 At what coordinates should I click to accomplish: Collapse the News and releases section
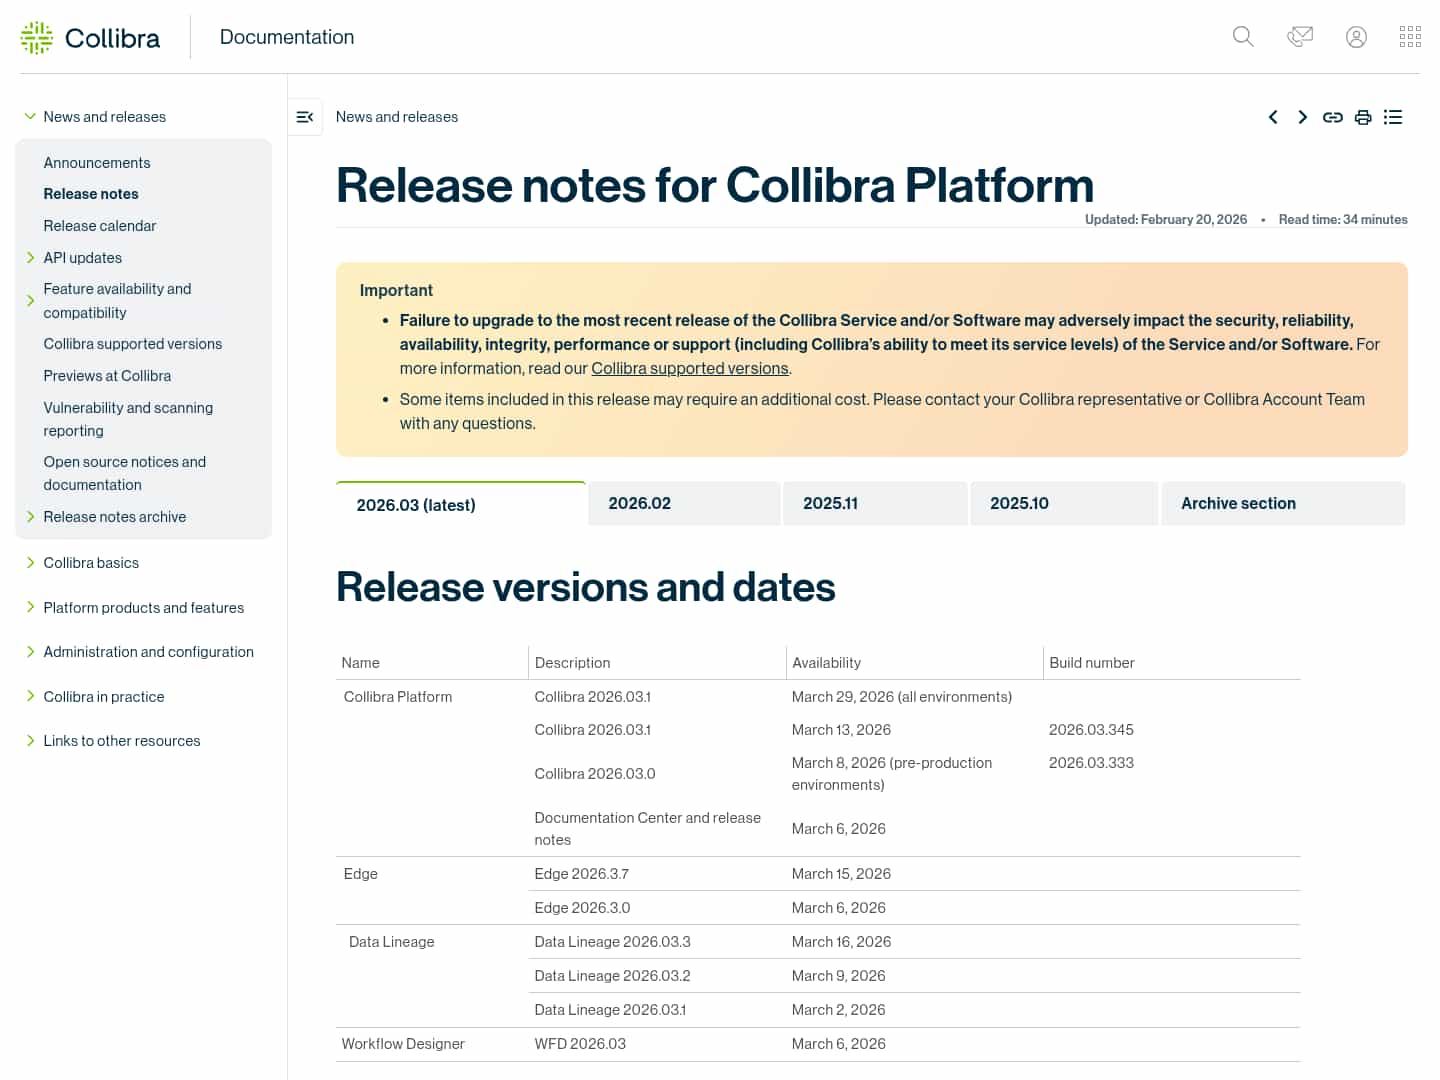30,117
